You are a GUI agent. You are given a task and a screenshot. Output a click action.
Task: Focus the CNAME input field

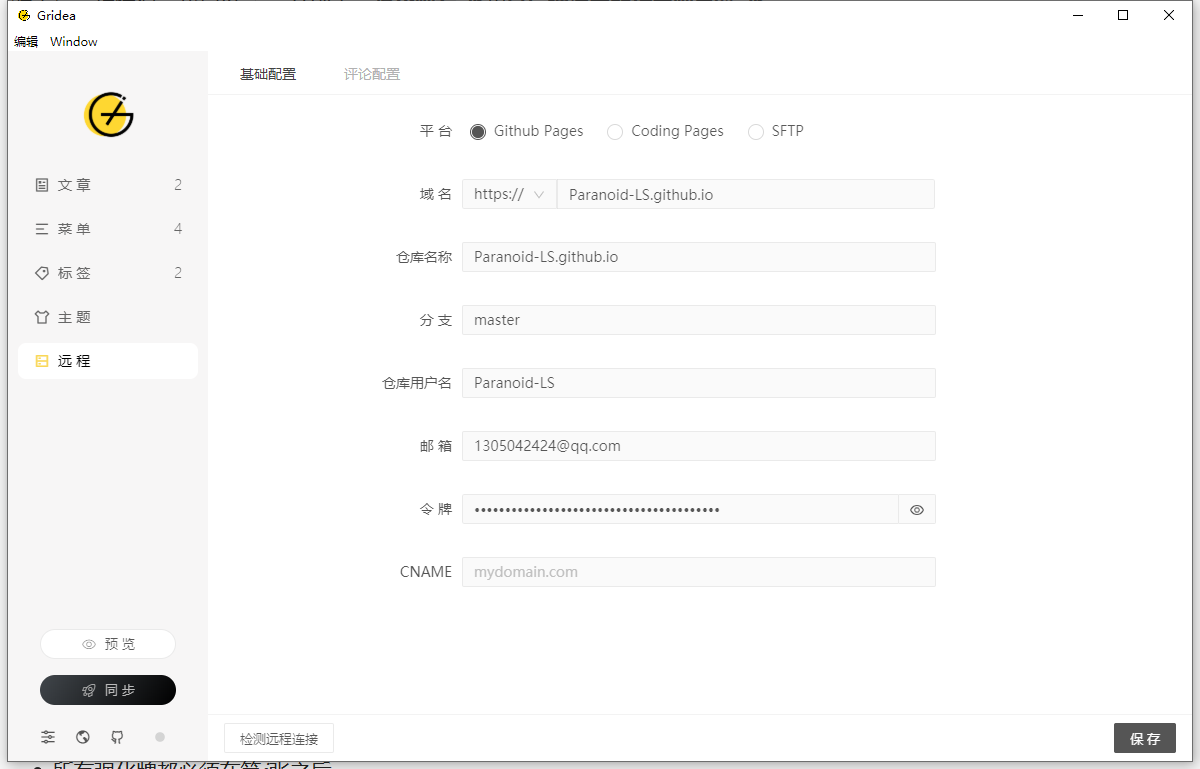[698, 572]
